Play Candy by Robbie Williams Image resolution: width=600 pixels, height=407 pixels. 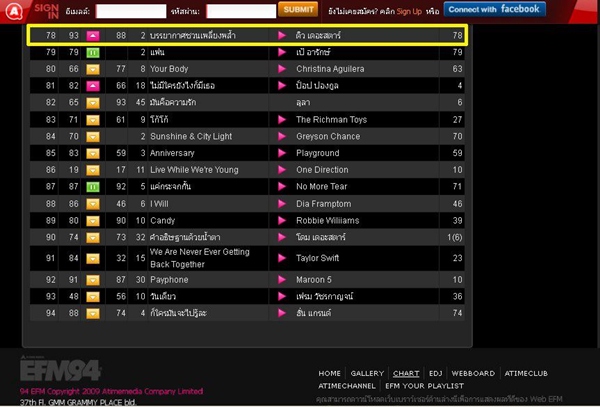pos(282,221)
